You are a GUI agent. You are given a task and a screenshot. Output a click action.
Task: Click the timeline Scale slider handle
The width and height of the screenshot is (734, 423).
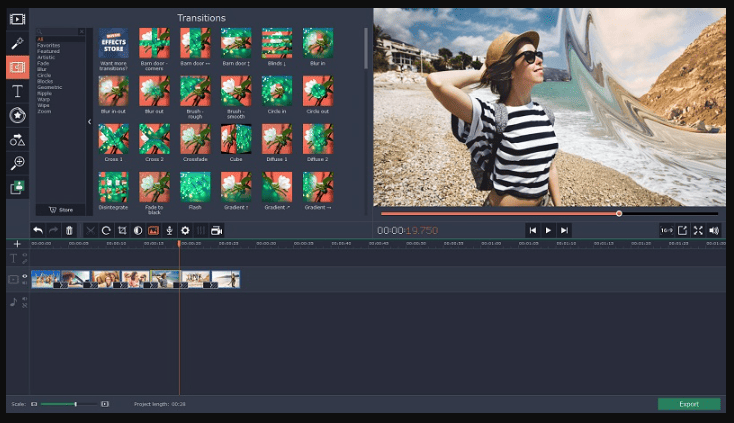point(75,404)
